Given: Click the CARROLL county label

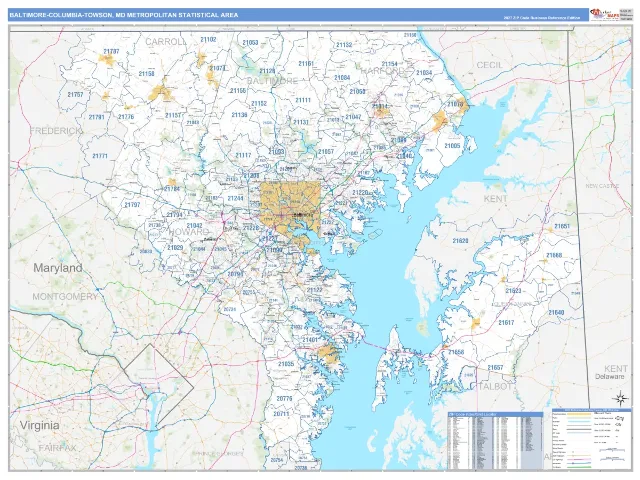Looking at the screenshot, I should tap(165, 42).
